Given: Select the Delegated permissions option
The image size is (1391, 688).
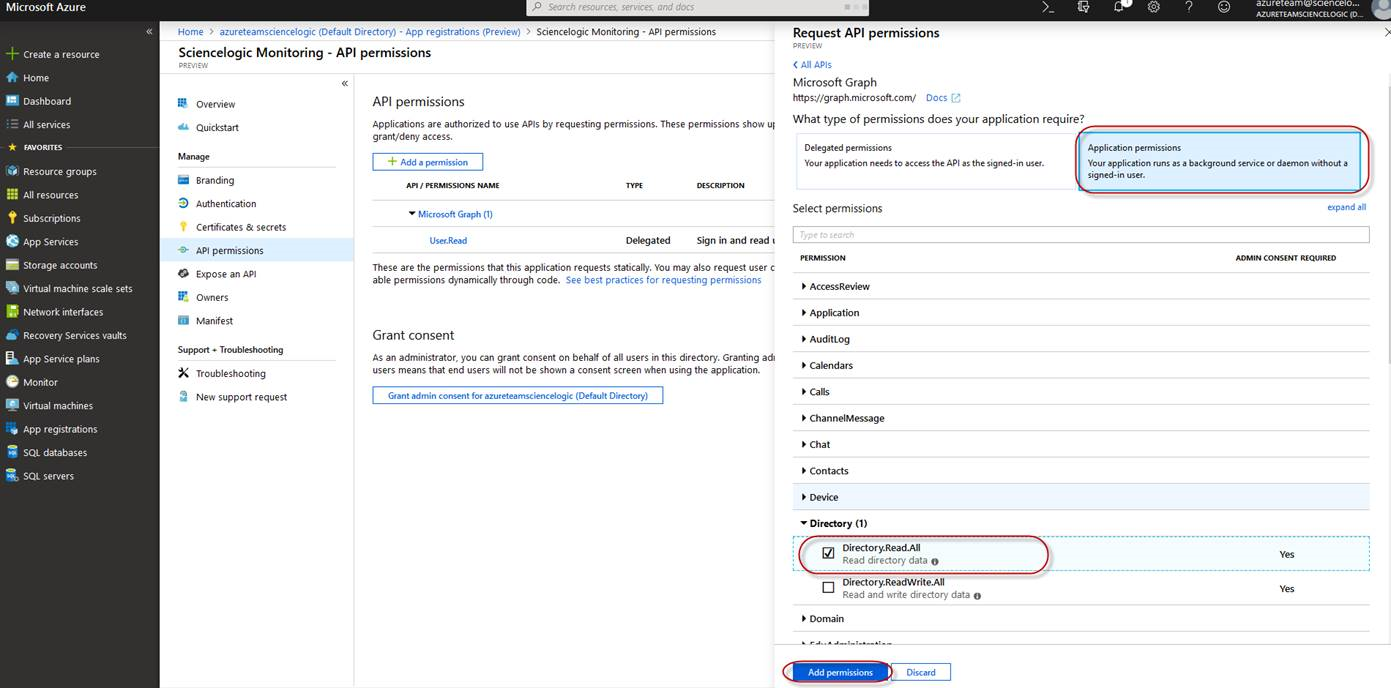Looking at the screenshot, I should [x=932, y=161].
